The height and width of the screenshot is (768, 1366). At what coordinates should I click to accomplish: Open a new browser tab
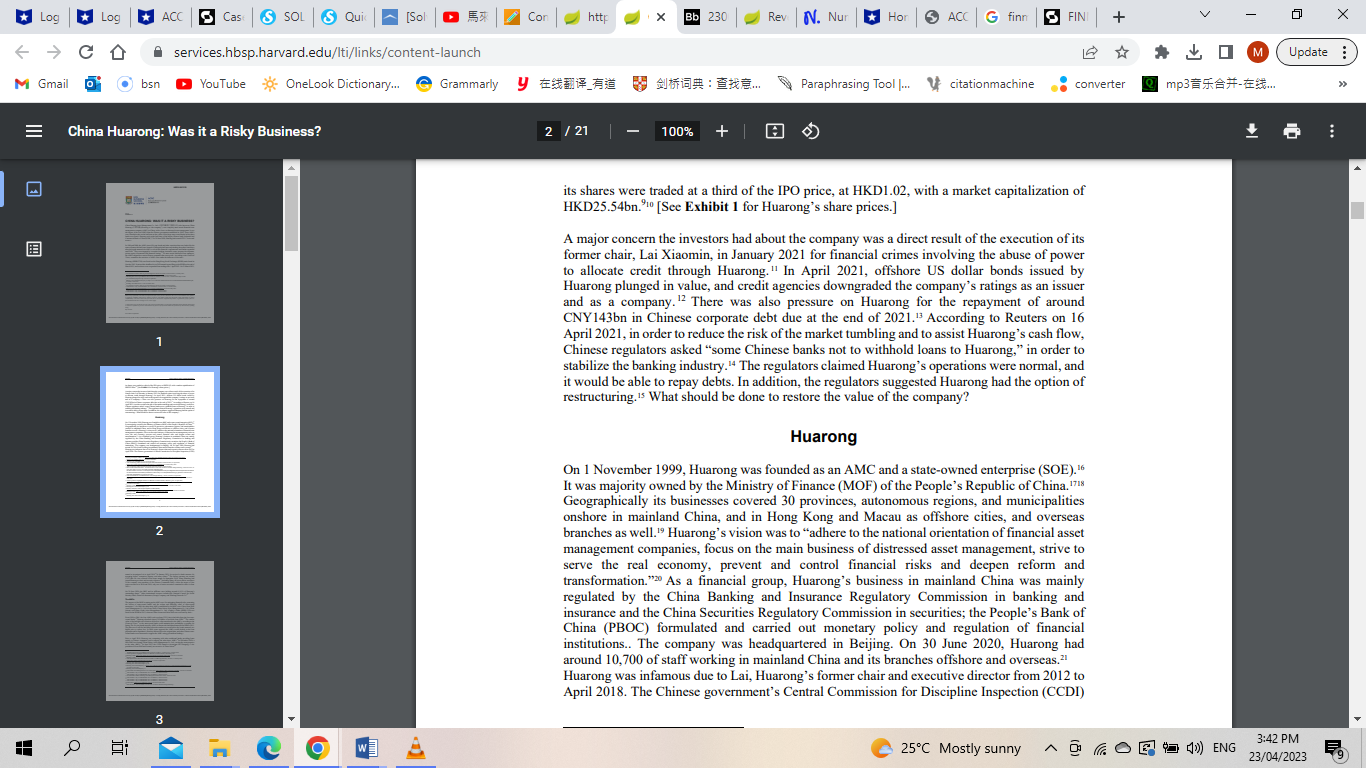tap(1119, 17)
